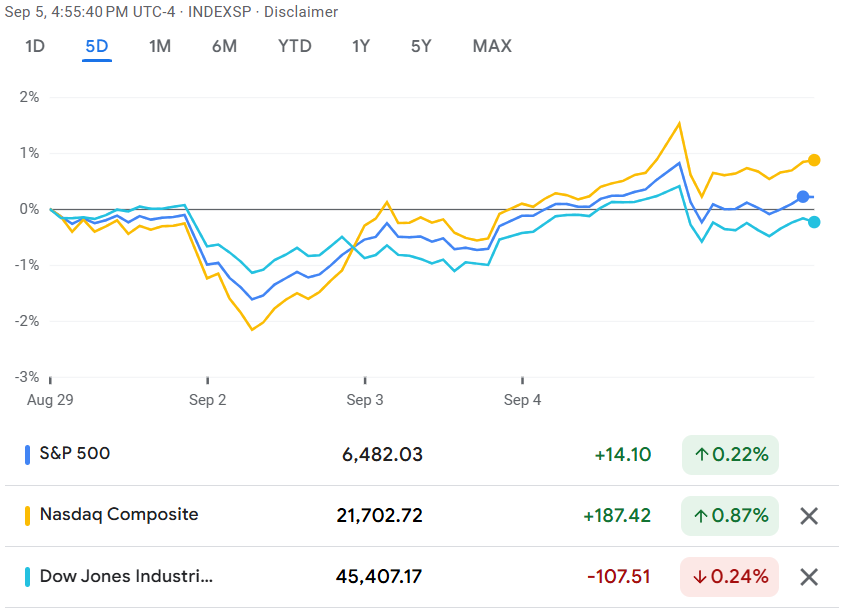View the 5Y time range
This screenshot has height=608, width=856.
421,46
